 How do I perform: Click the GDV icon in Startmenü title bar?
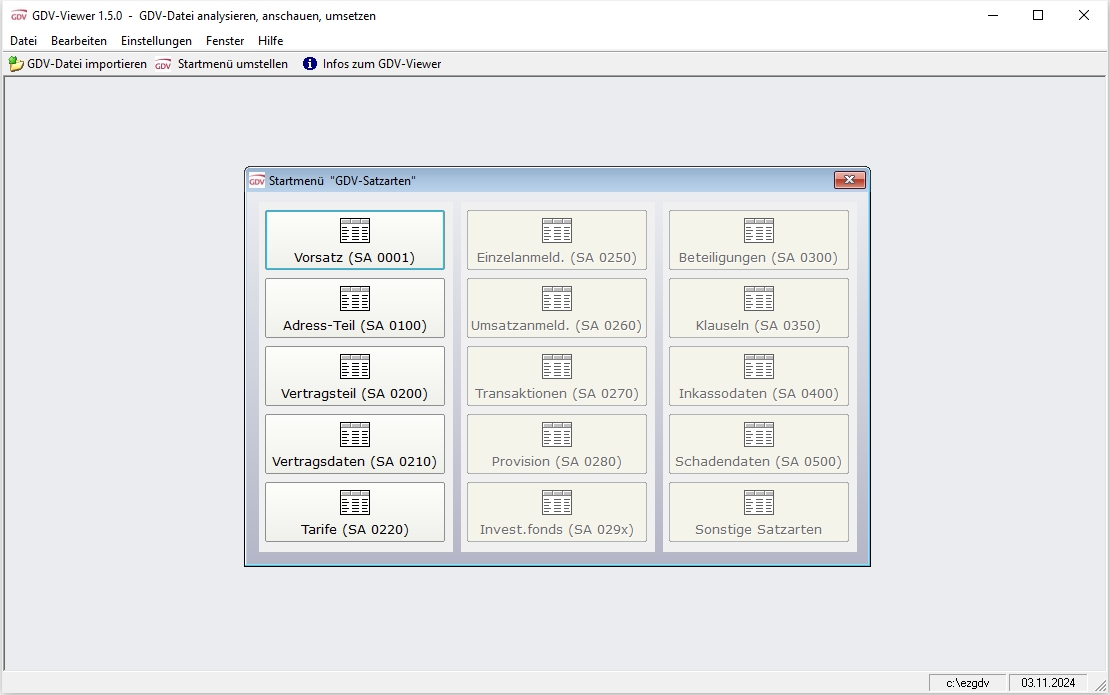(257, 180)
